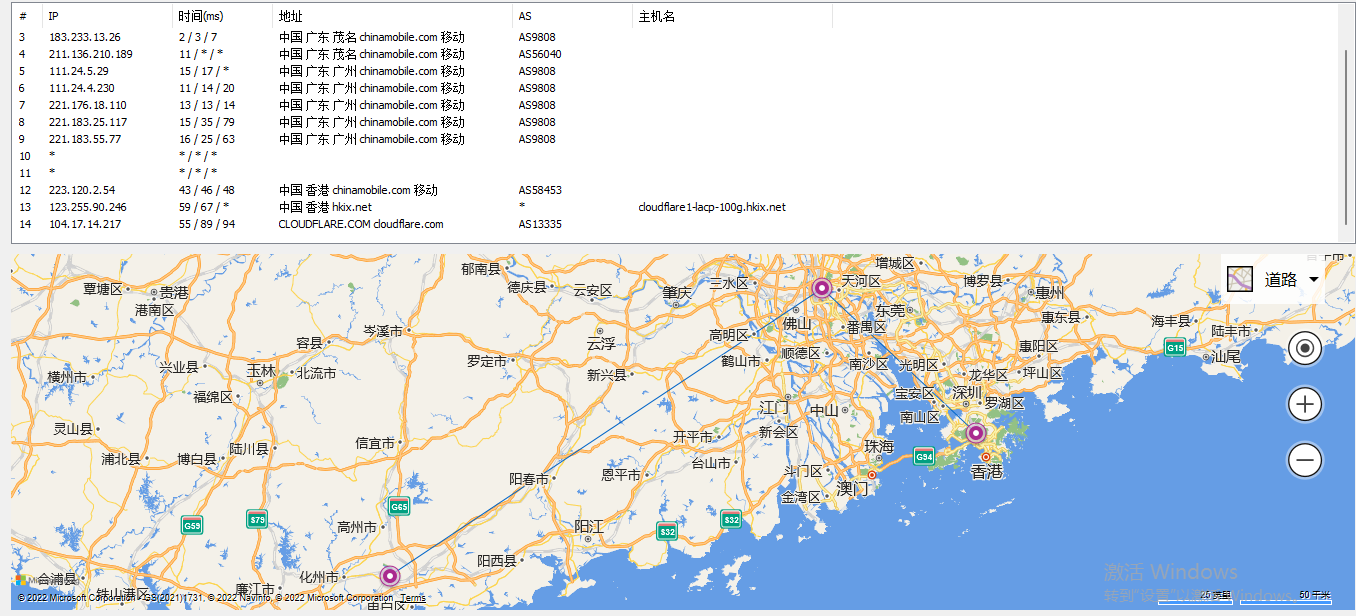Click the G59 highway shield on the map

coord(192,525)
